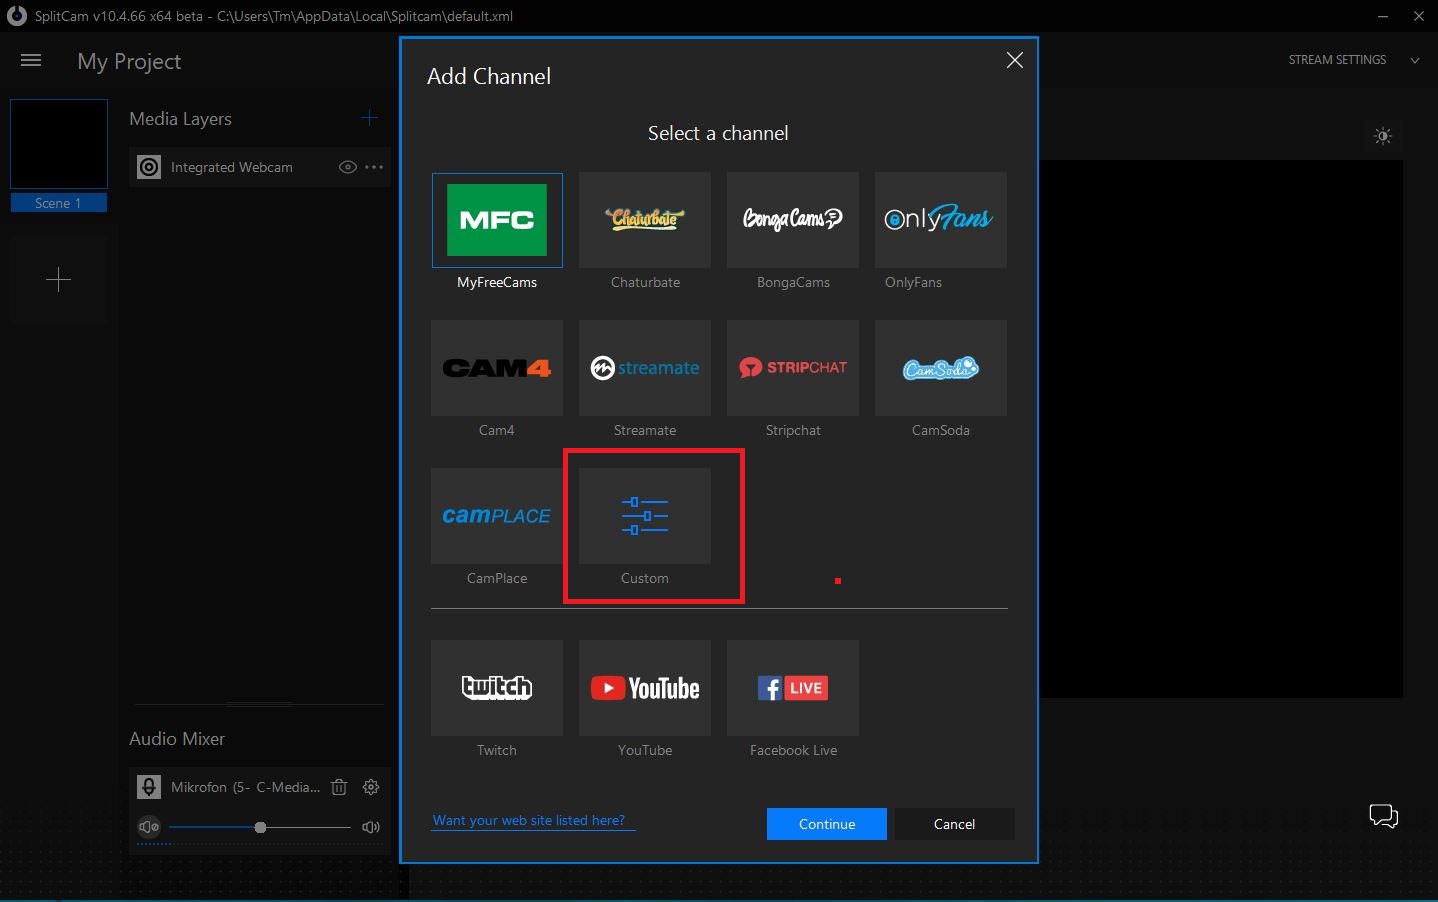
Task: Click the loud-volume speaker icon in Audio Mixer
Action: coord(371,827)
